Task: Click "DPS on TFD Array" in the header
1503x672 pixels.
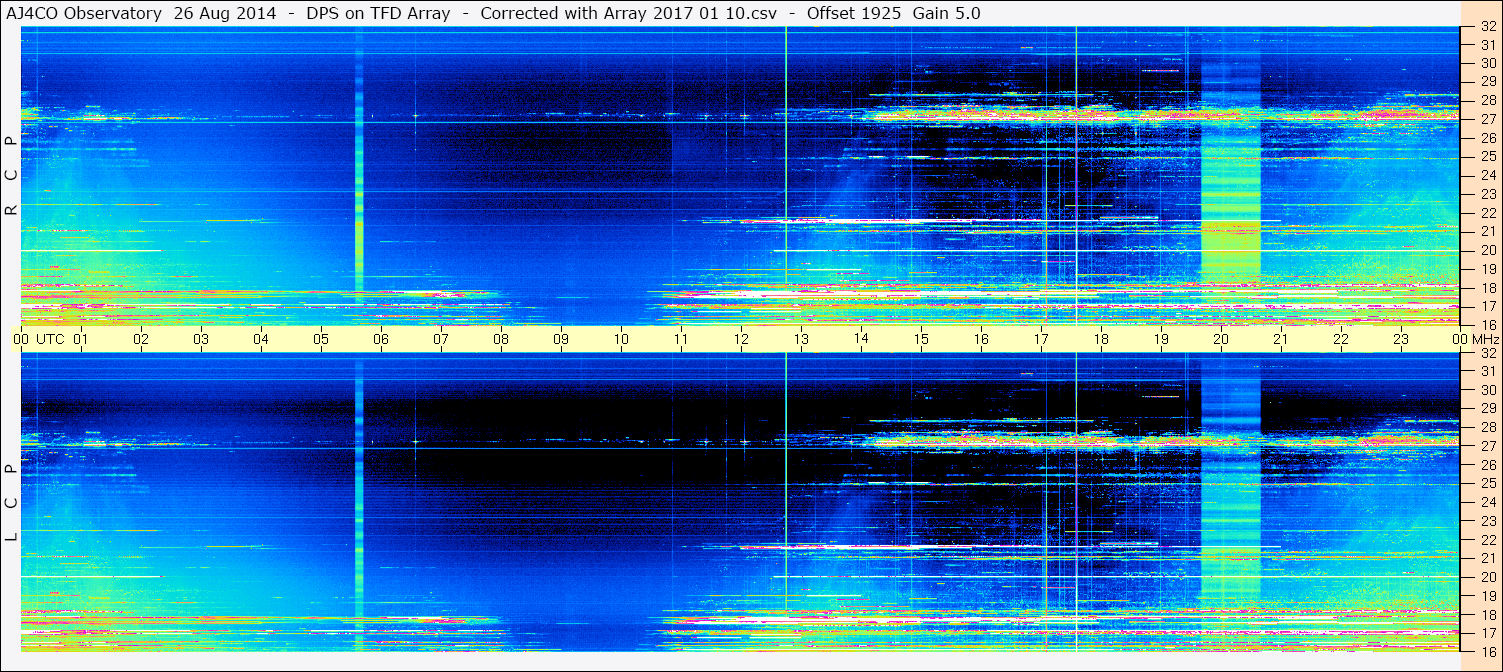Action: click(378, 13)
